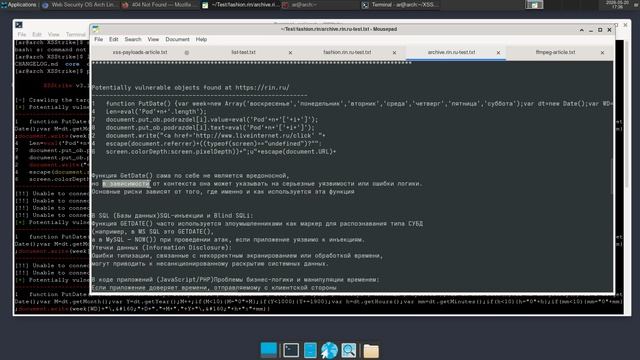Click the line starting 'Функция GetDate() сама'
This screenshot has height=360, width=640.
point(190,176)
